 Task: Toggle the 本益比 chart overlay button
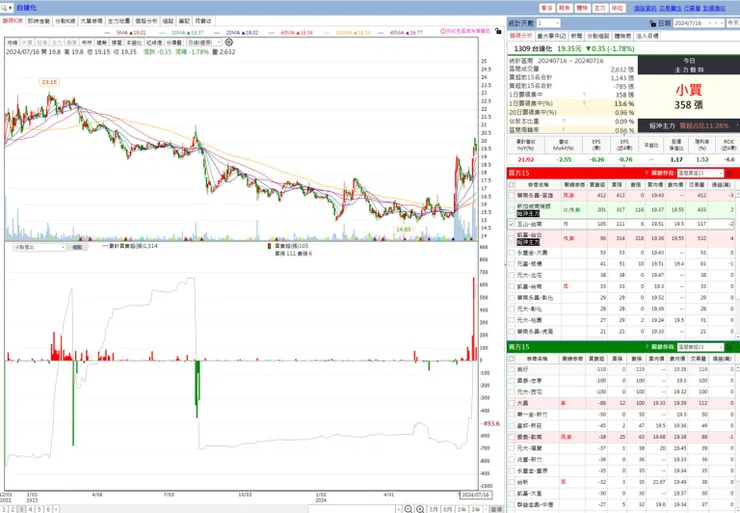pos(135,42)
